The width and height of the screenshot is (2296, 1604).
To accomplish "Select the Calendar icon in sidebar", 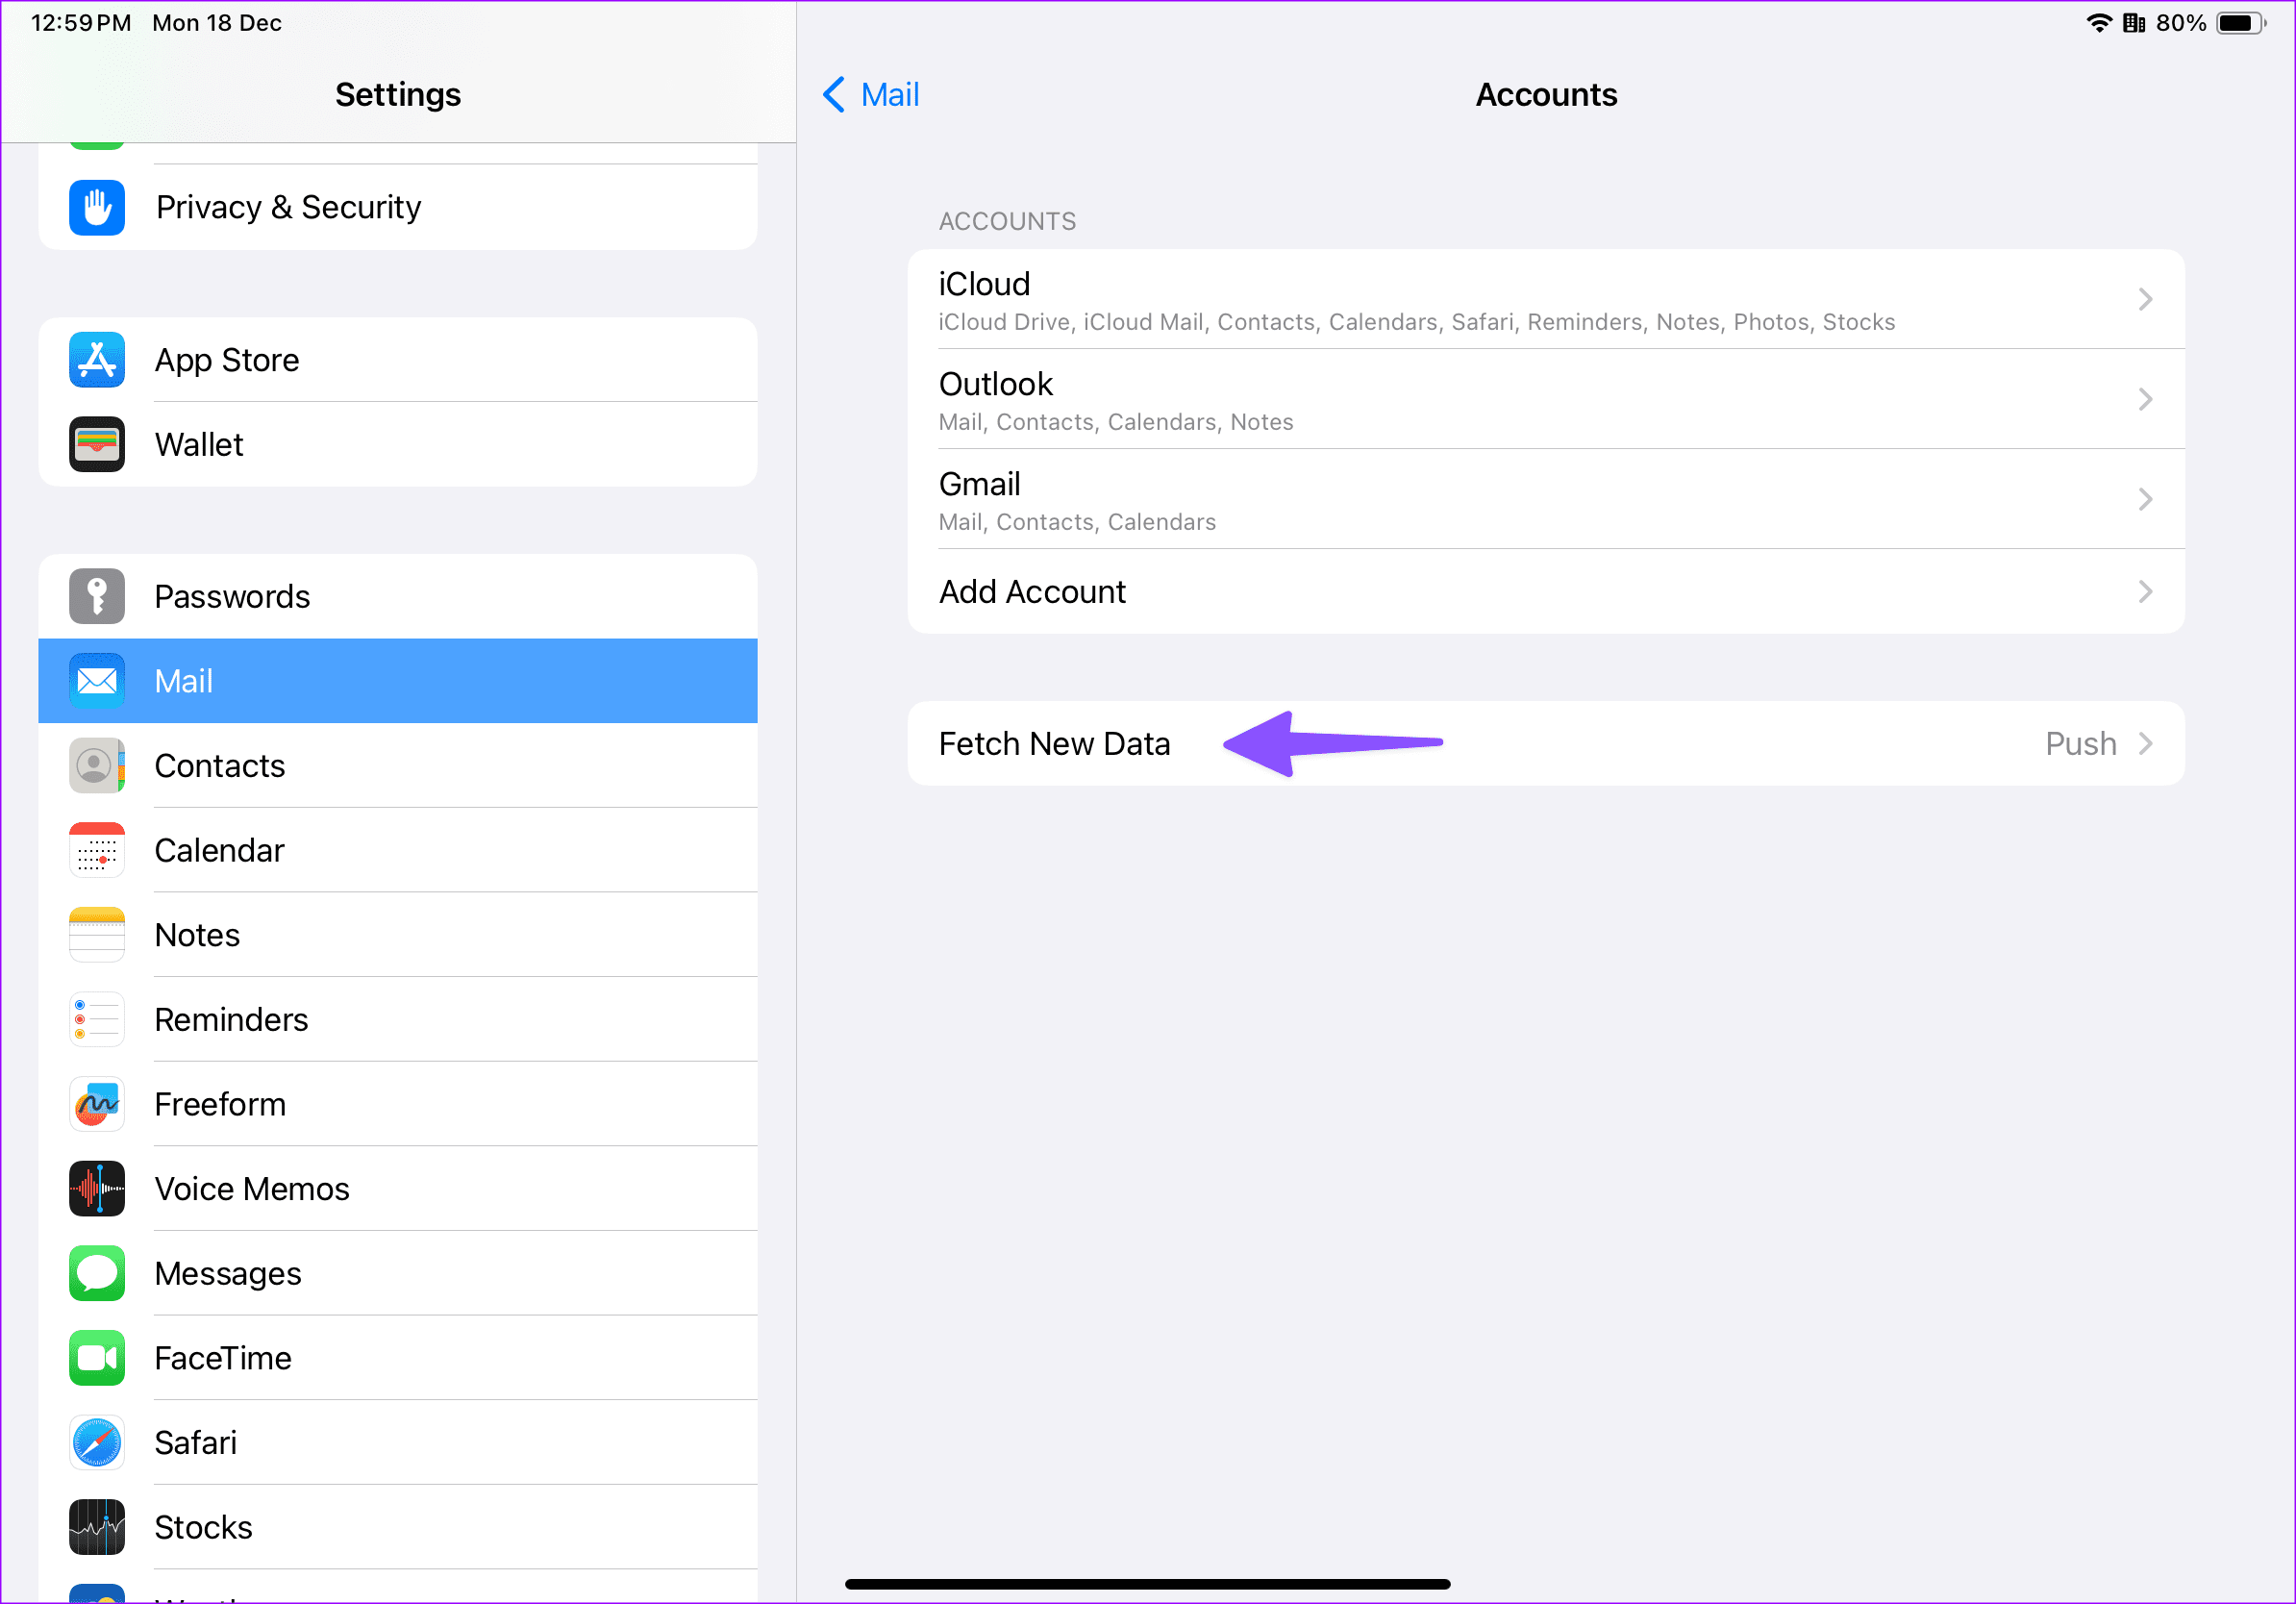I will [x=96, y=850].
